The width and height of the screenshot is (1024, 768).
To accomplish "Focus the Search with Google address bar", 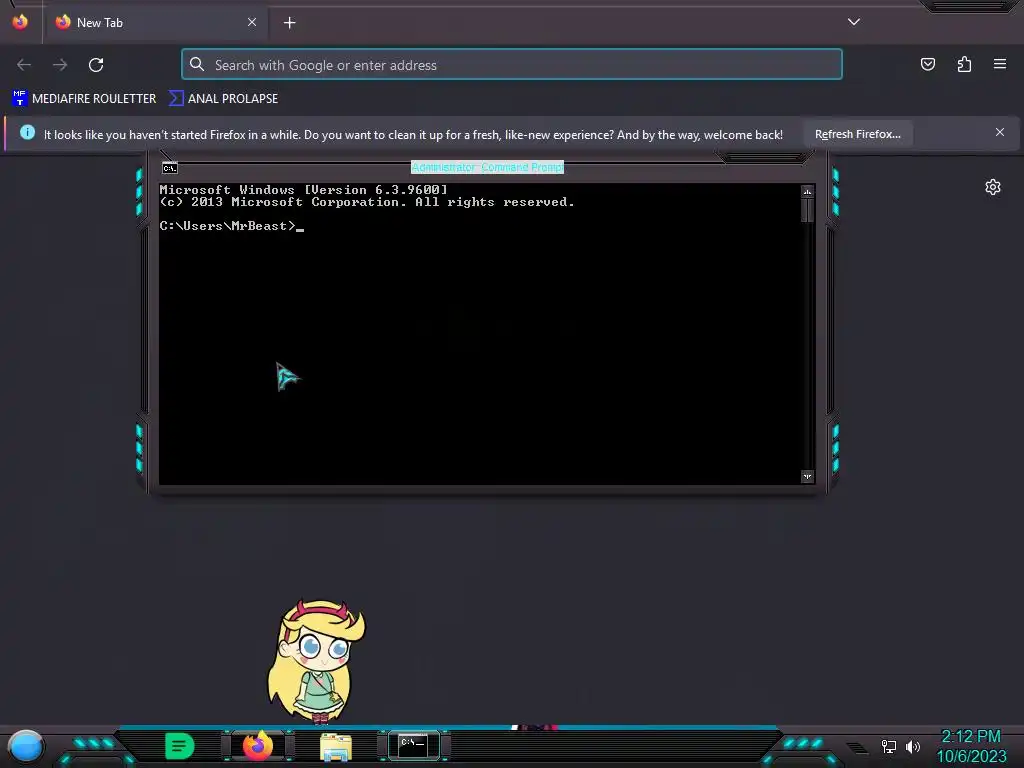I will point(512,65).
